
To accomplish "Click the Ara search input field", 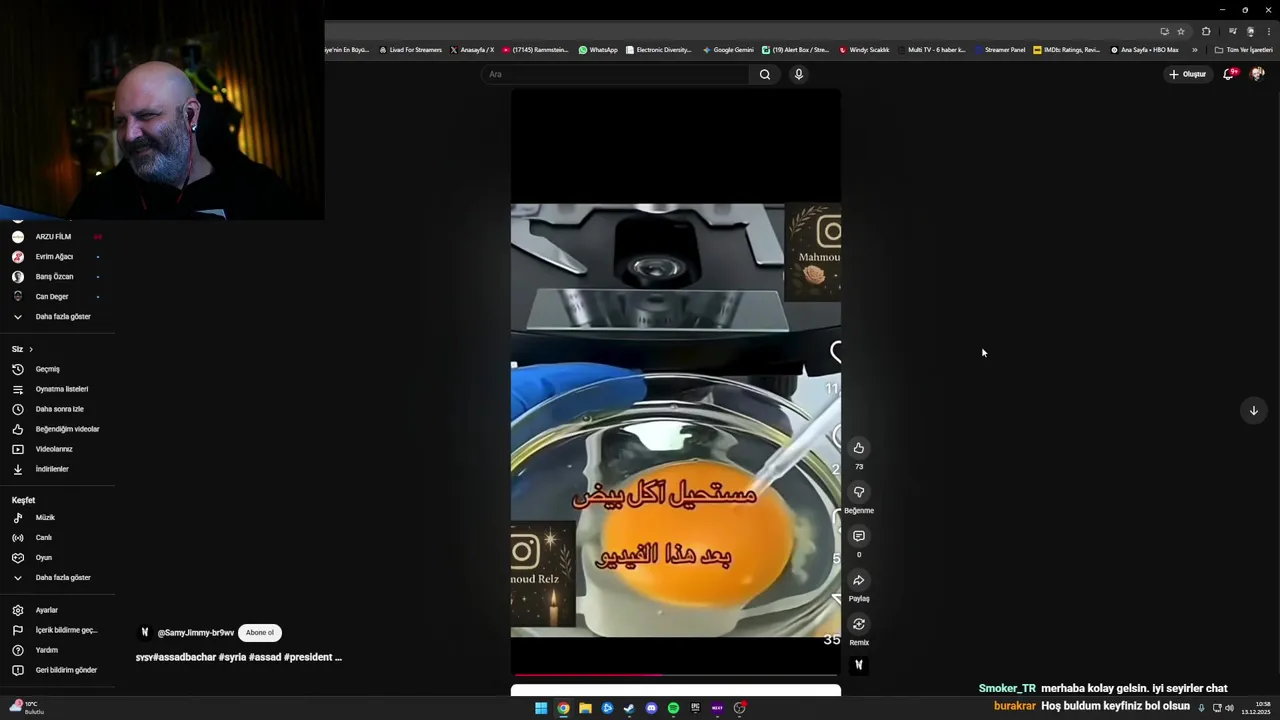I will pyautogui.click(x=615, y=74).
